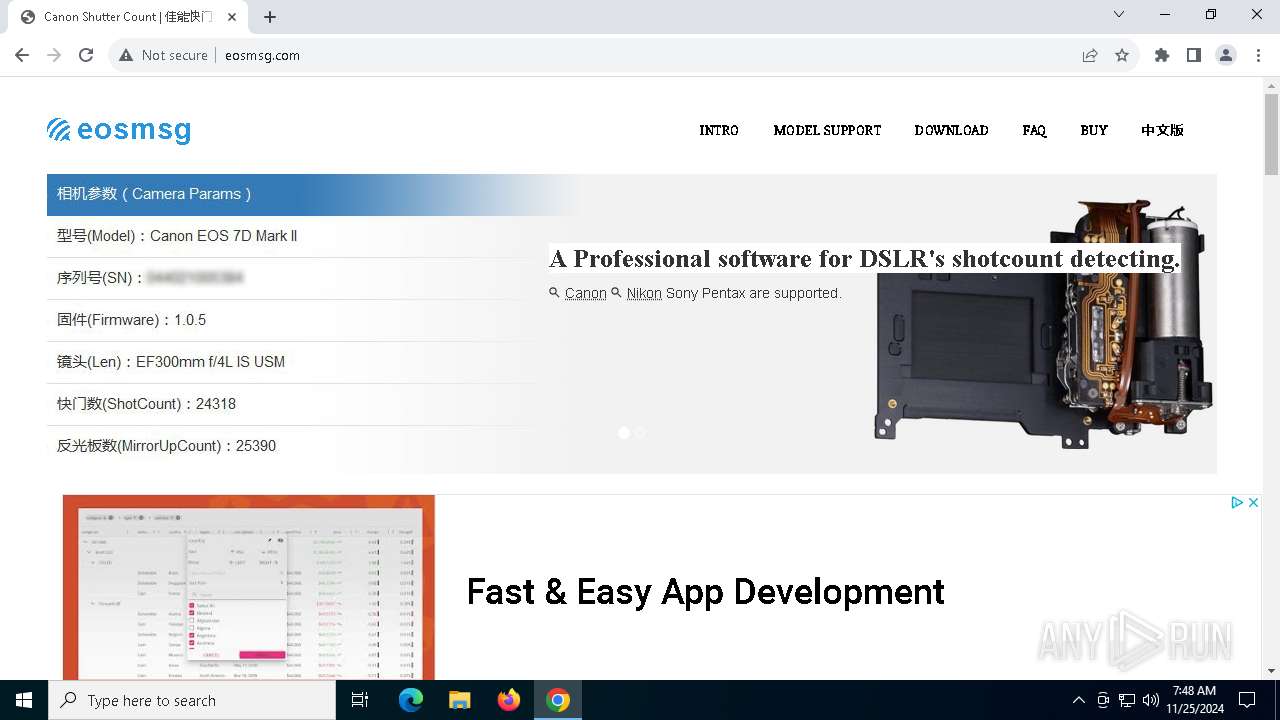Open the INTRO menu item
The image size is (1280, 720).
click(719, 130)
